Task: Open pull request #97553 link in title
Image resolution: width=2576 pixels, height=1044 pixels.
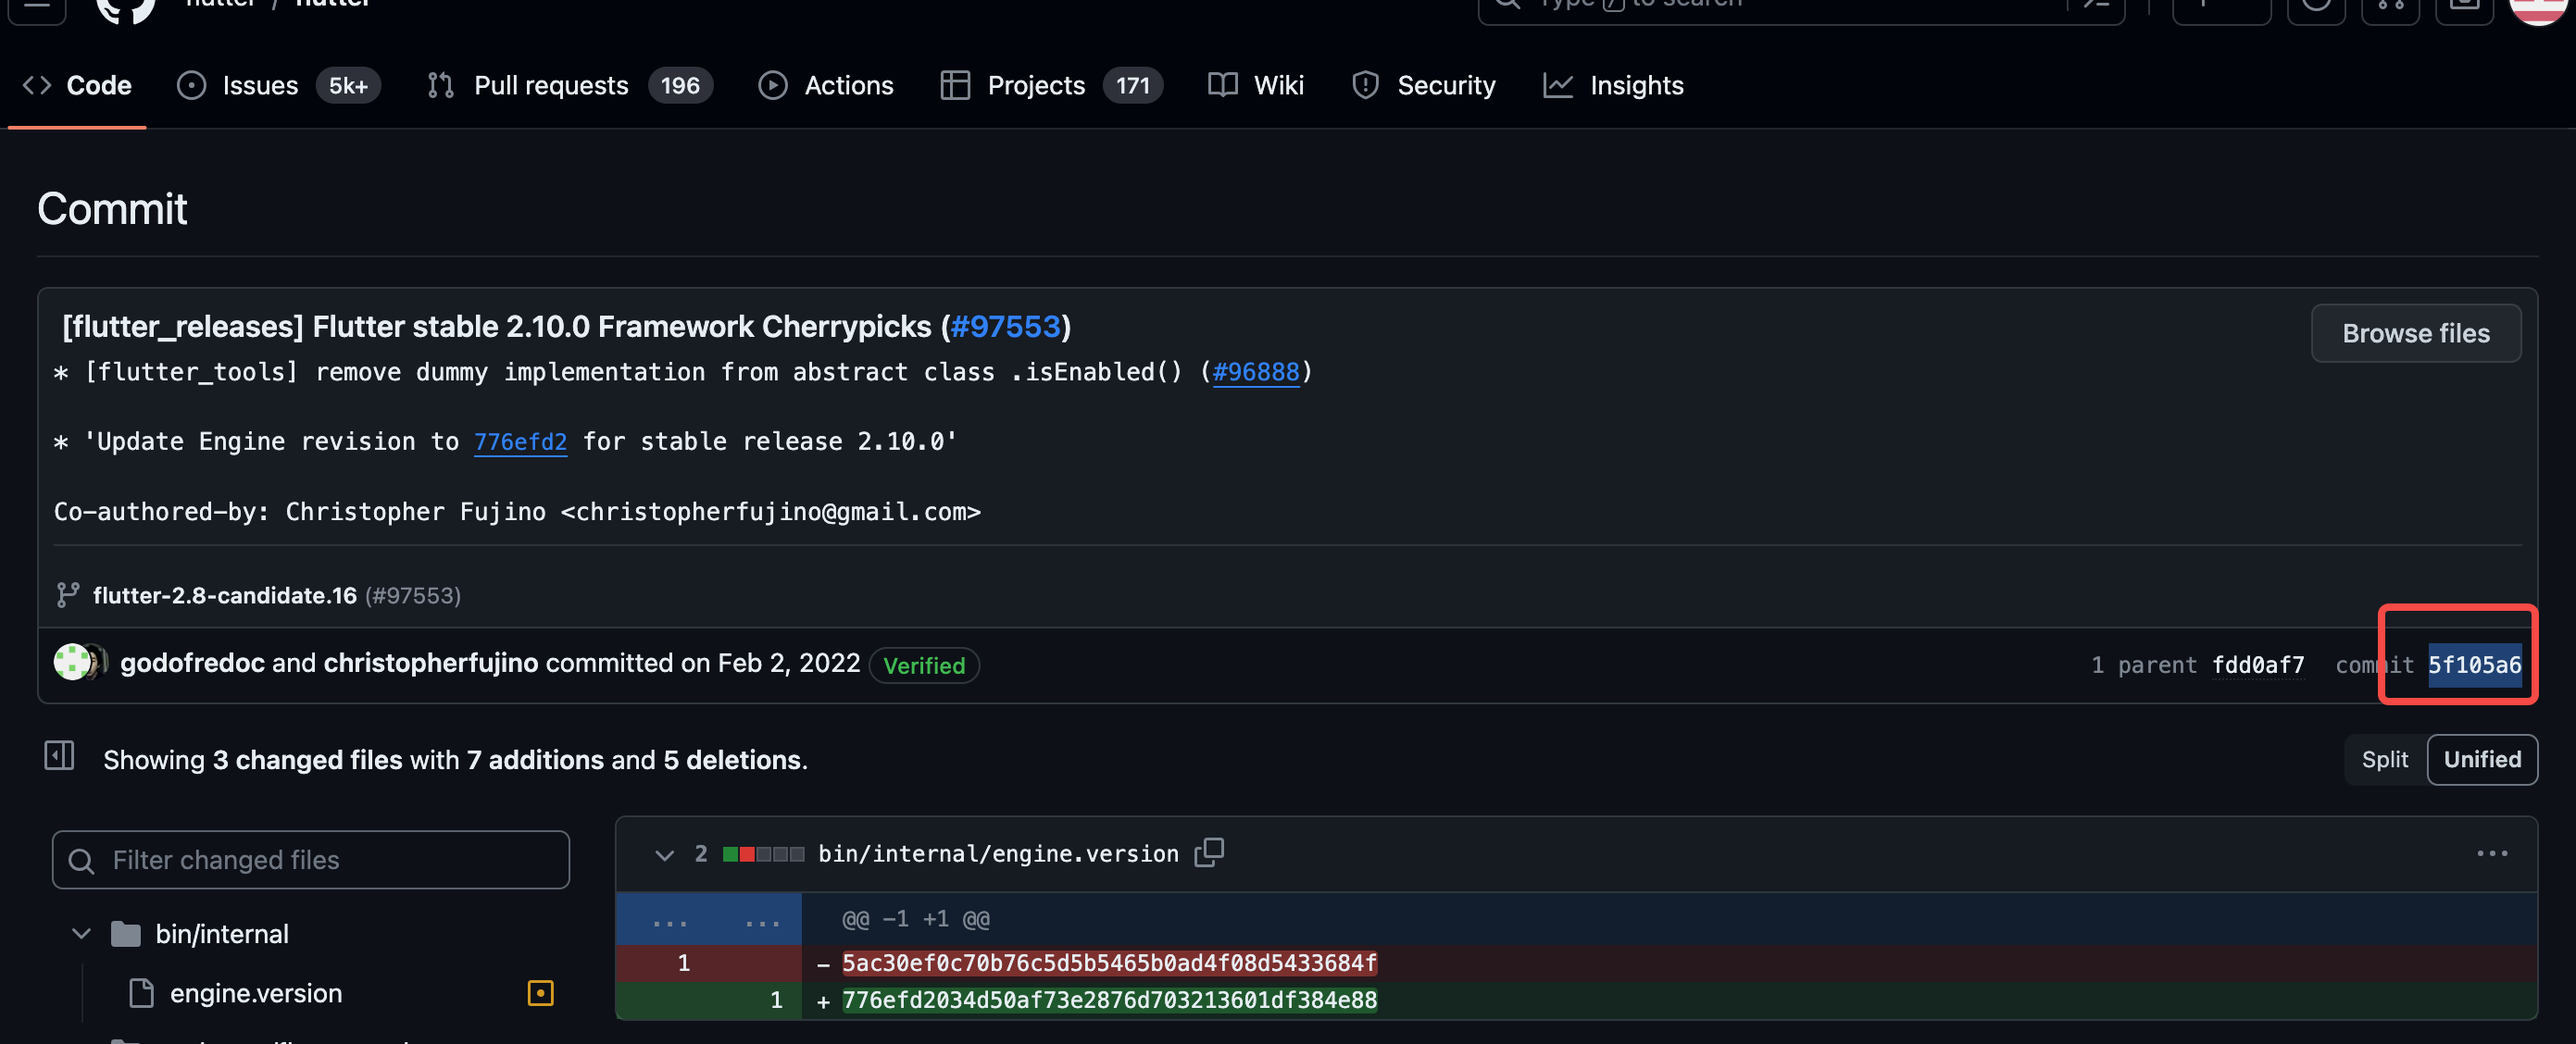Action: pos(1004,327)
